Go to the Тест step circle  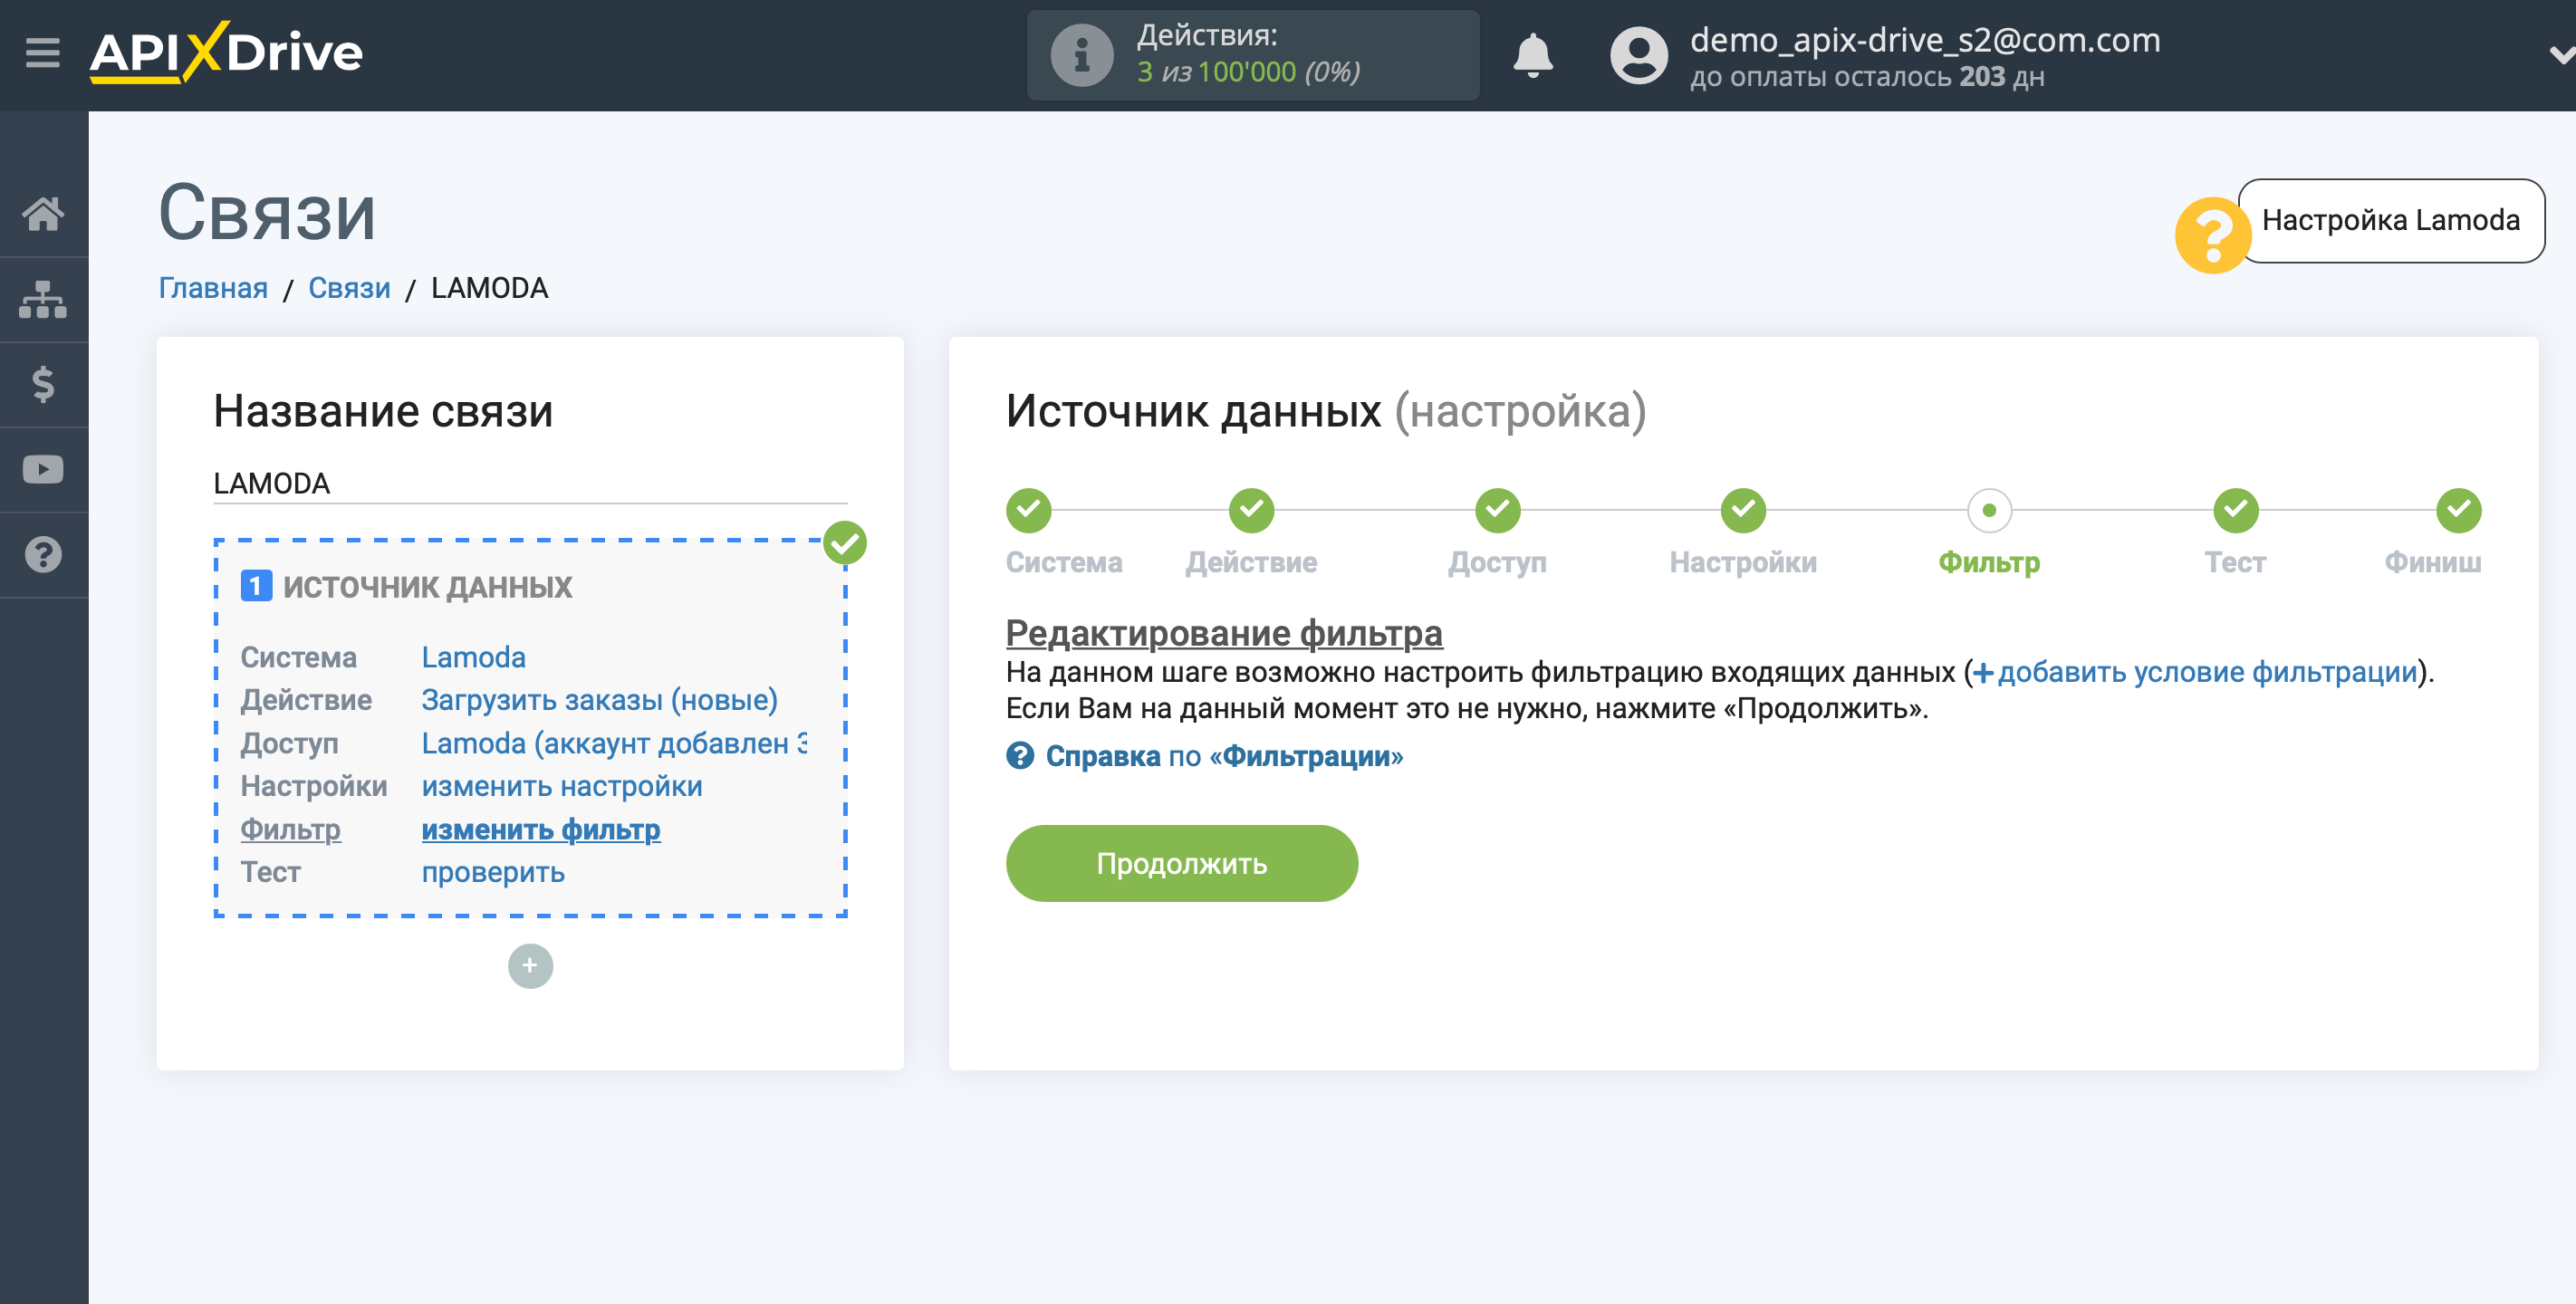(x=2235, y=510)
